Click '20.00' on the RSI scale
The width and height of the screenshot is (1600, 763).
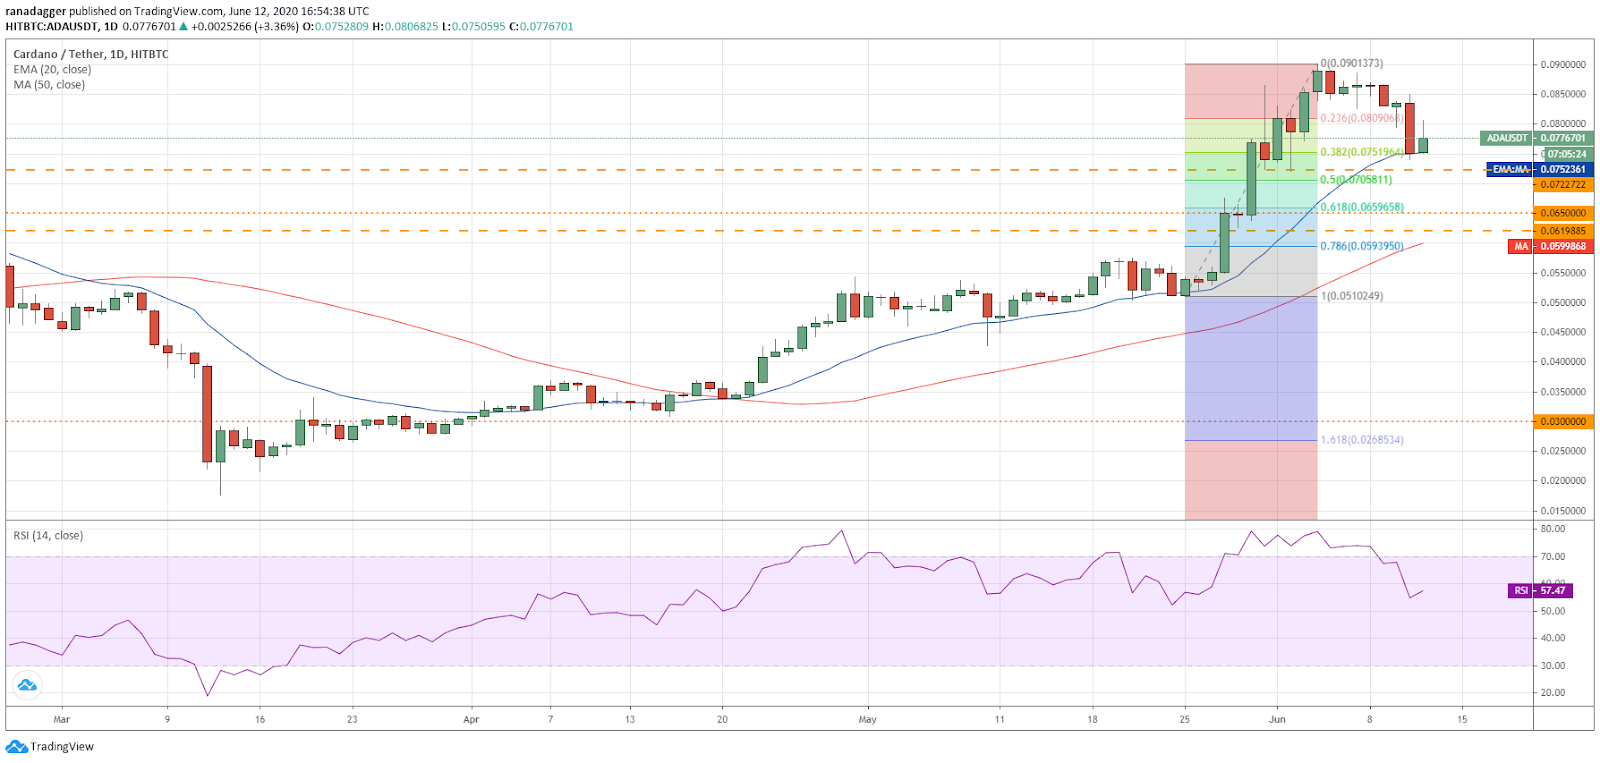tap(1553, 693)
